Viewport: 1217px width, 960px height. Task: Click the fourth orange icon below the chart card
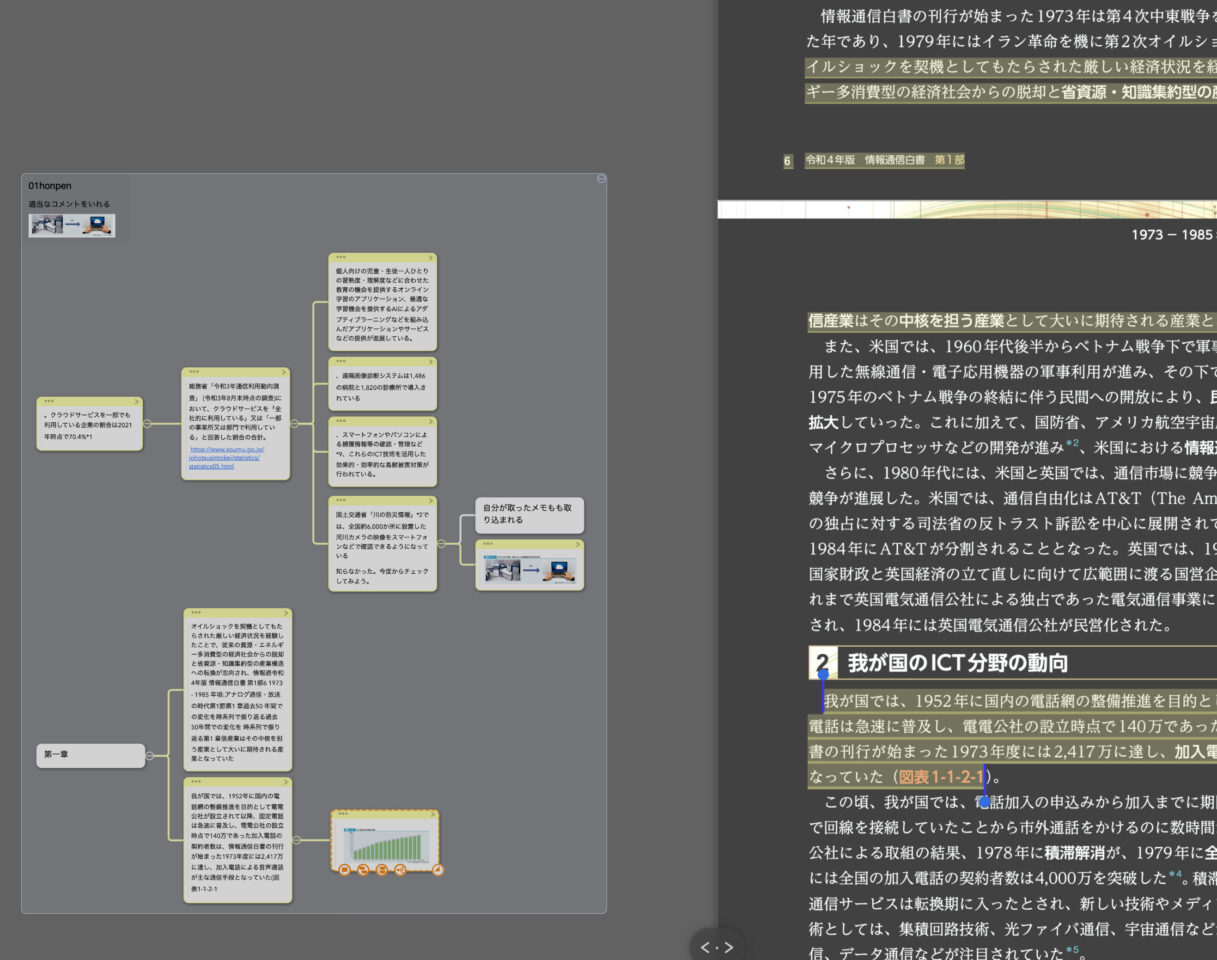(401, 869)
